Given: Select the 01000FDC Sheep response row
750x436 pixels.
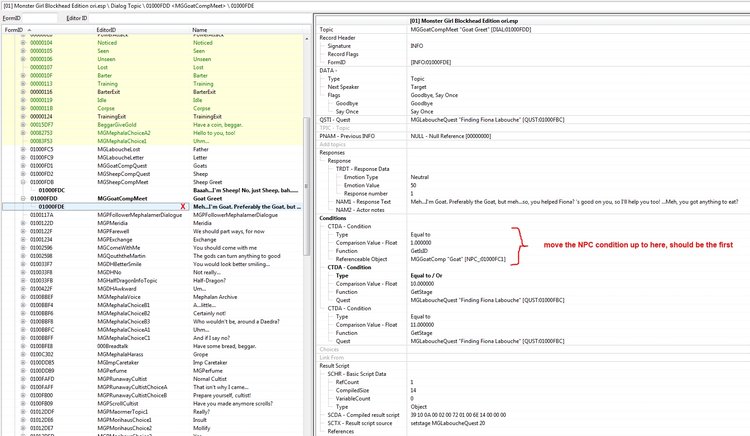Looking at the screenshot, I should coord(152,190).
